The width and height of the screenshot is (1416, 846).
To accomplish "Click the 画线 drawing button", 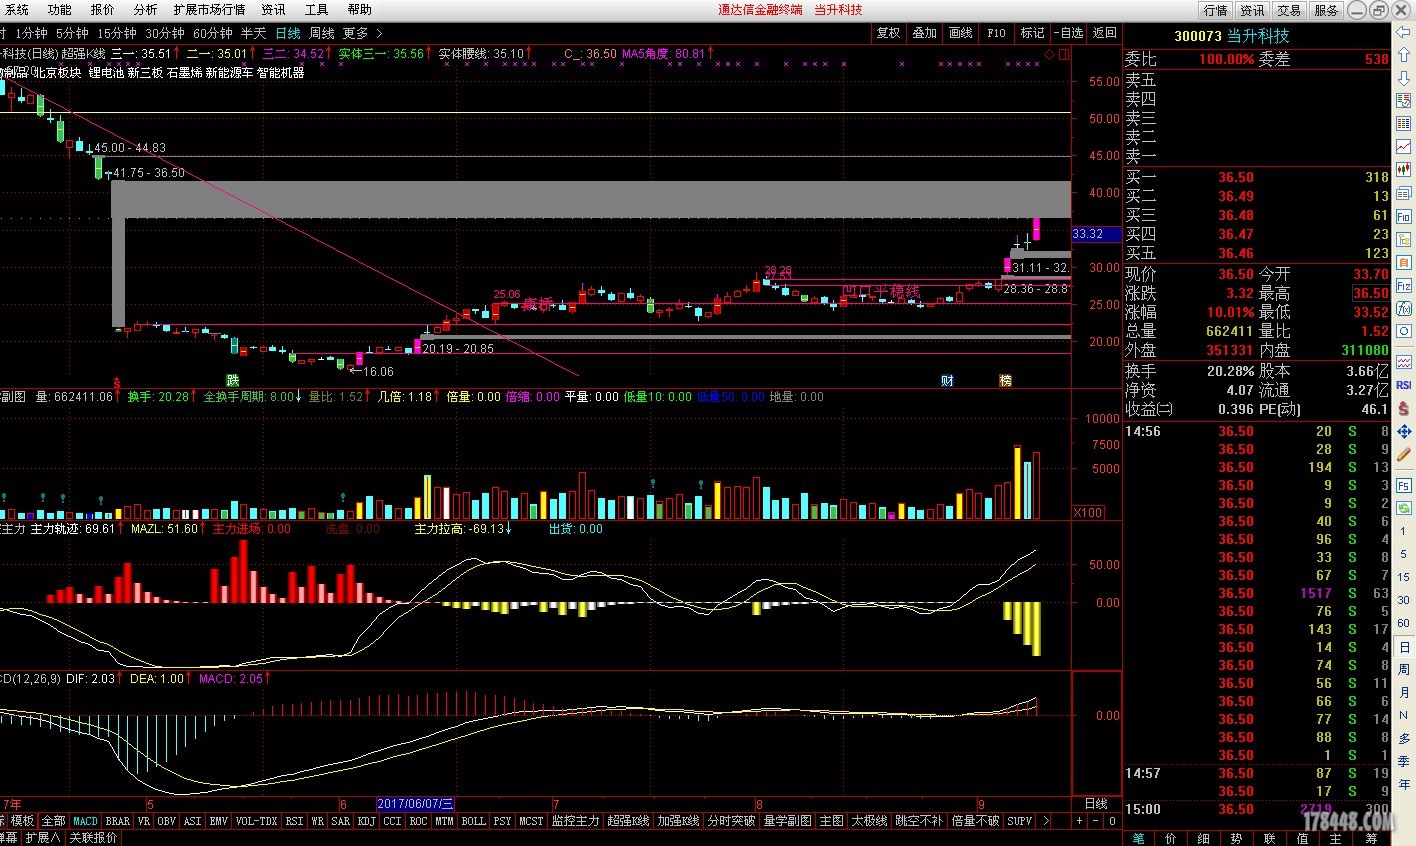I will point(960,33).
